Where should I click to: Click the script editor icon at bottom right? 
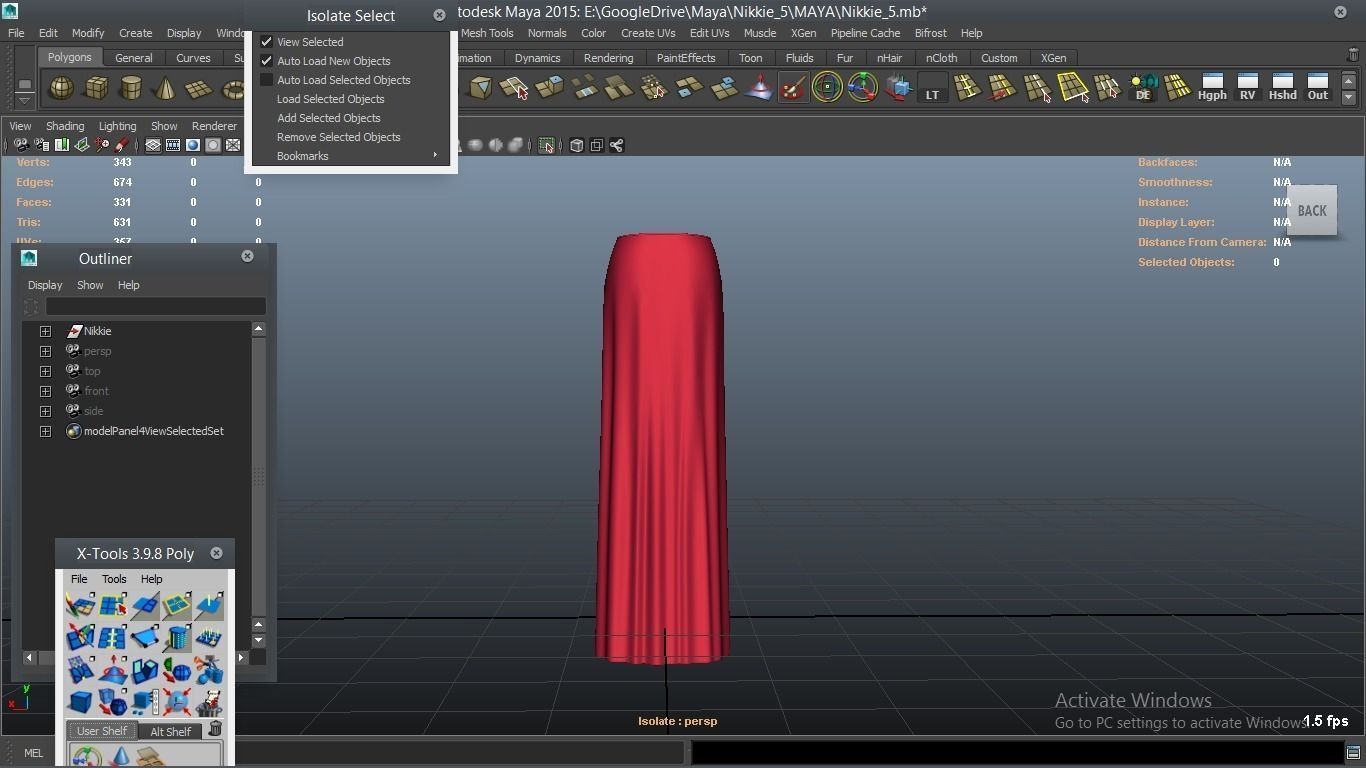point(1353,752)
